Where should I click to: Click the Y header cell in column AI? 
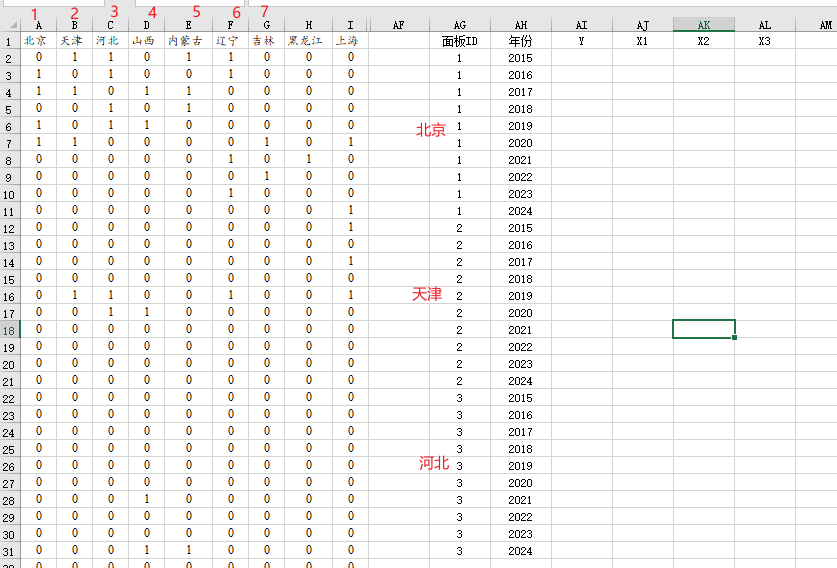coord(581,41)
